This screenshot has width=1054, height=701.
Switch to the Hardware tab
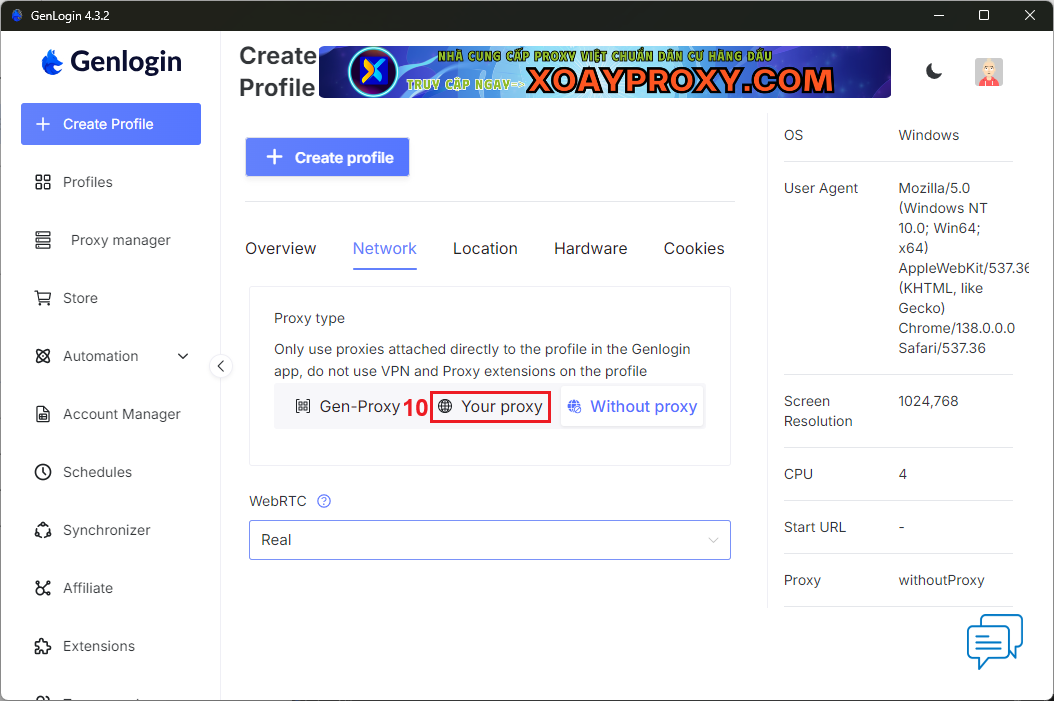pyautogui.click(x=590, y=249)
